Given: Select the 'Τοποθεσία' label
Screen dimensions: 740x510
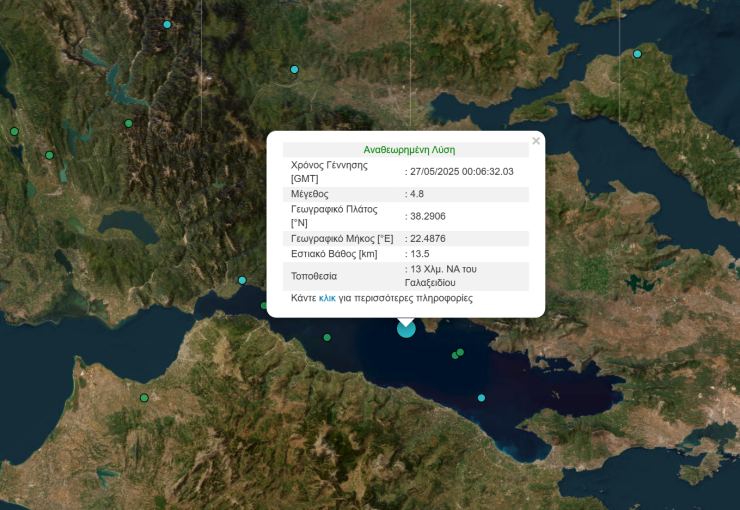Looking at the screenshot, I should [314, 276].
